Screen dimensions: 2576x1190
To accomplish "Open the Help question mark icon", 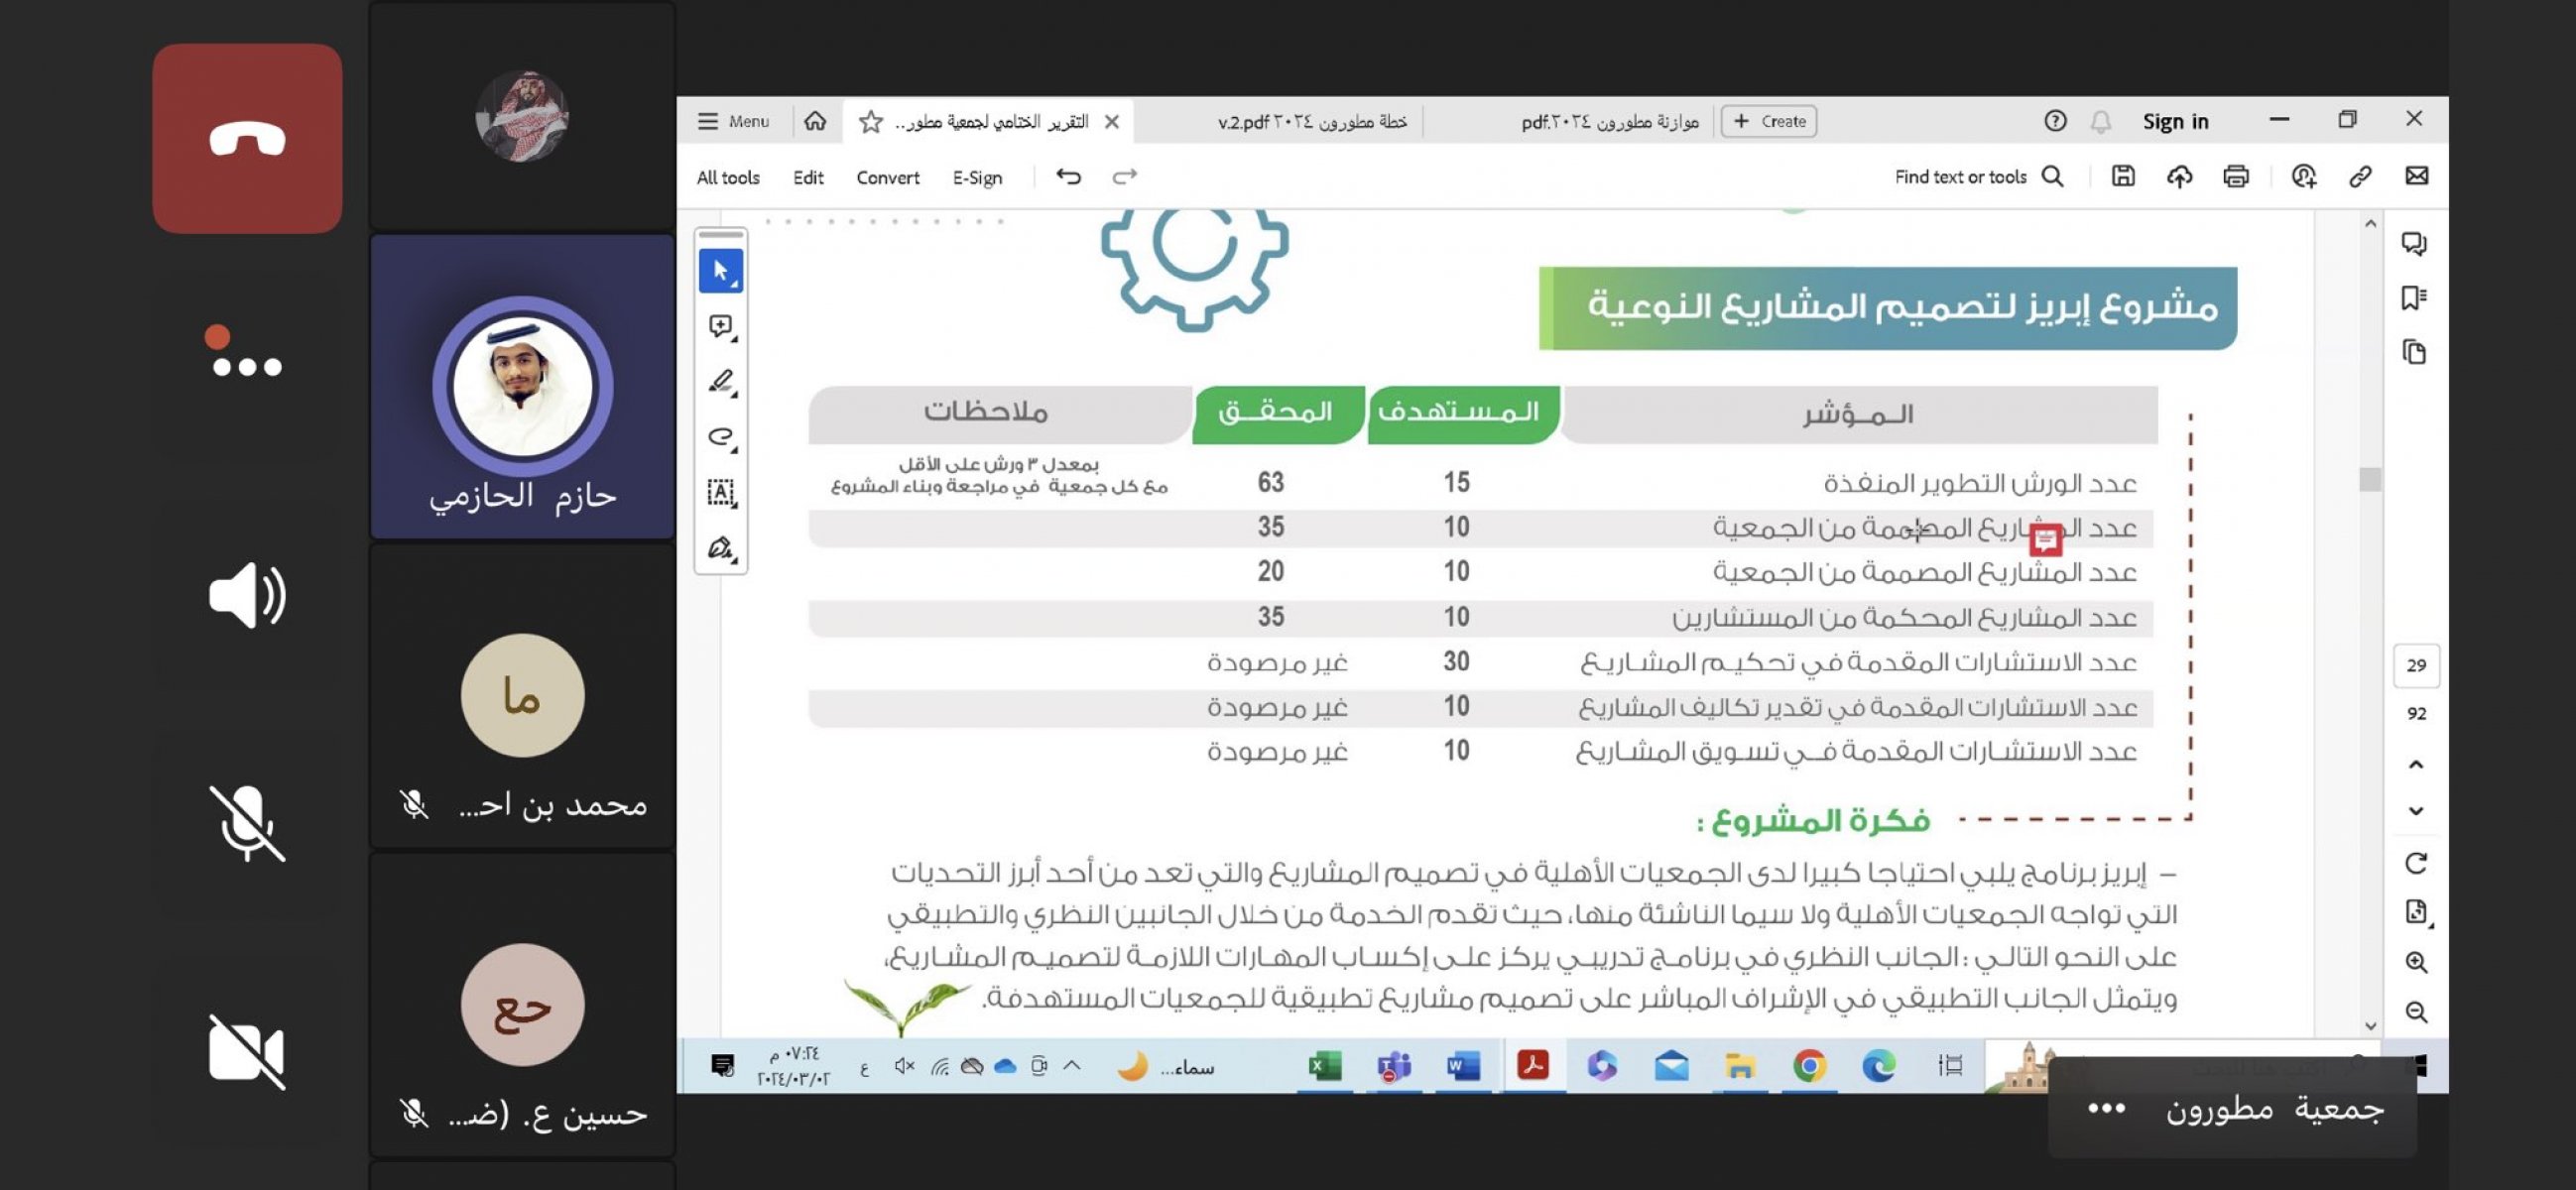I will tap(2054, 121).
